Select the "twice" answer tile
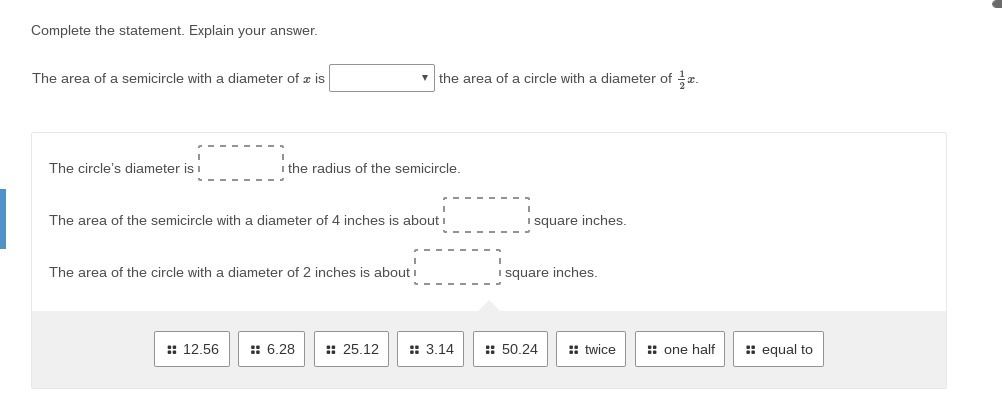 click(592, 349)
